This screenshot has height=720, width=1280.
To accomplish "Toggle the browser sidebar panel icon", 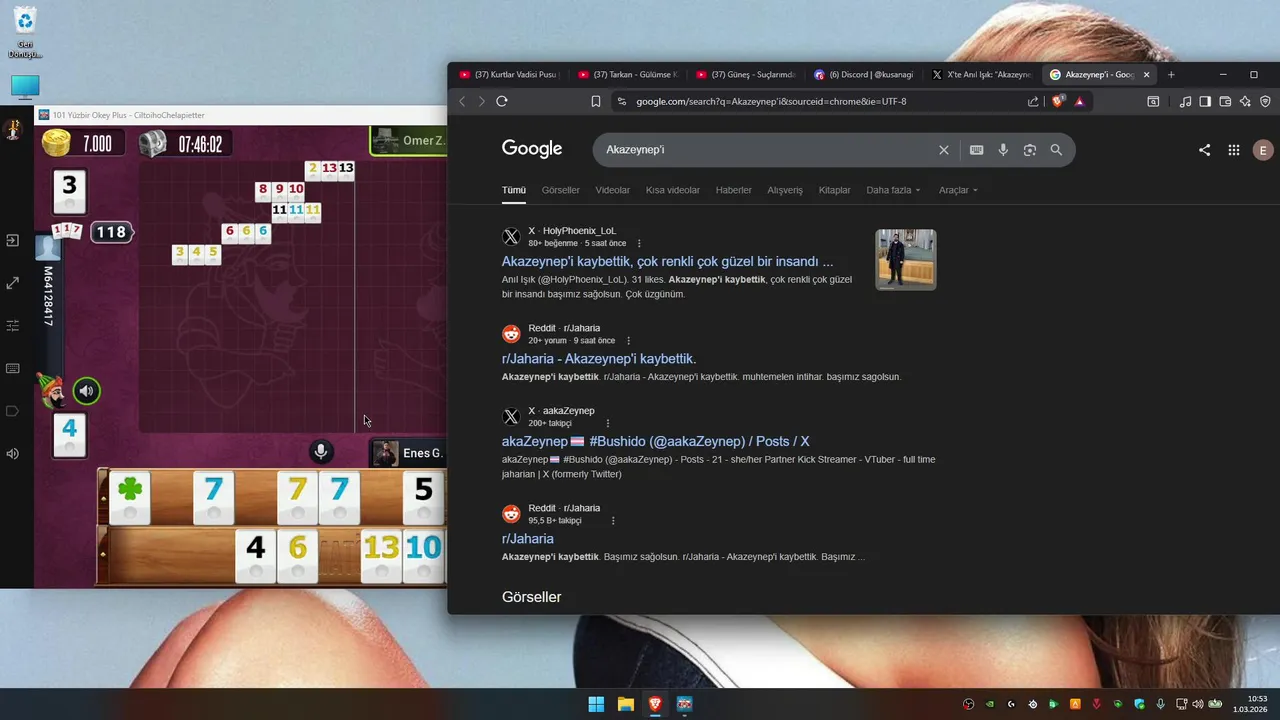I will point(1205,101).
